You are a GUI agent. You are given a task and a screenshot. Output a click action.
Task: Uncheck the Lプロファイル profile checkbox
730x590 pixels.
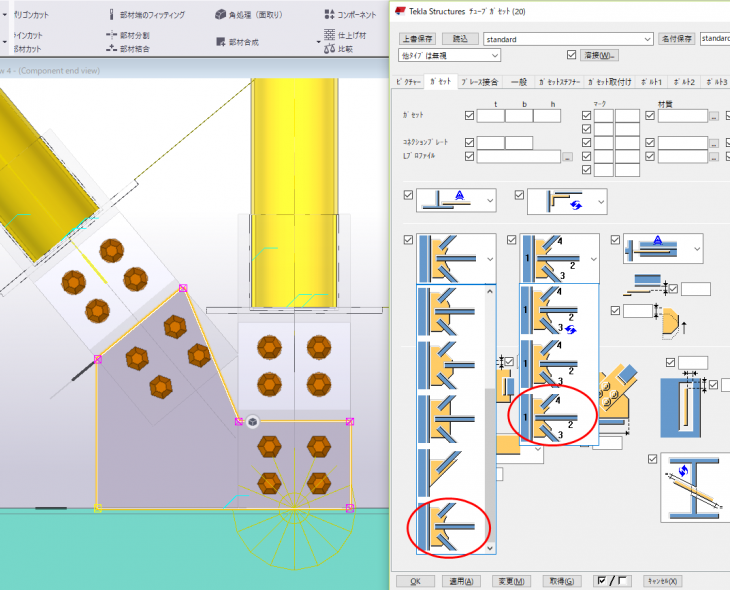(x=469, y=157)
